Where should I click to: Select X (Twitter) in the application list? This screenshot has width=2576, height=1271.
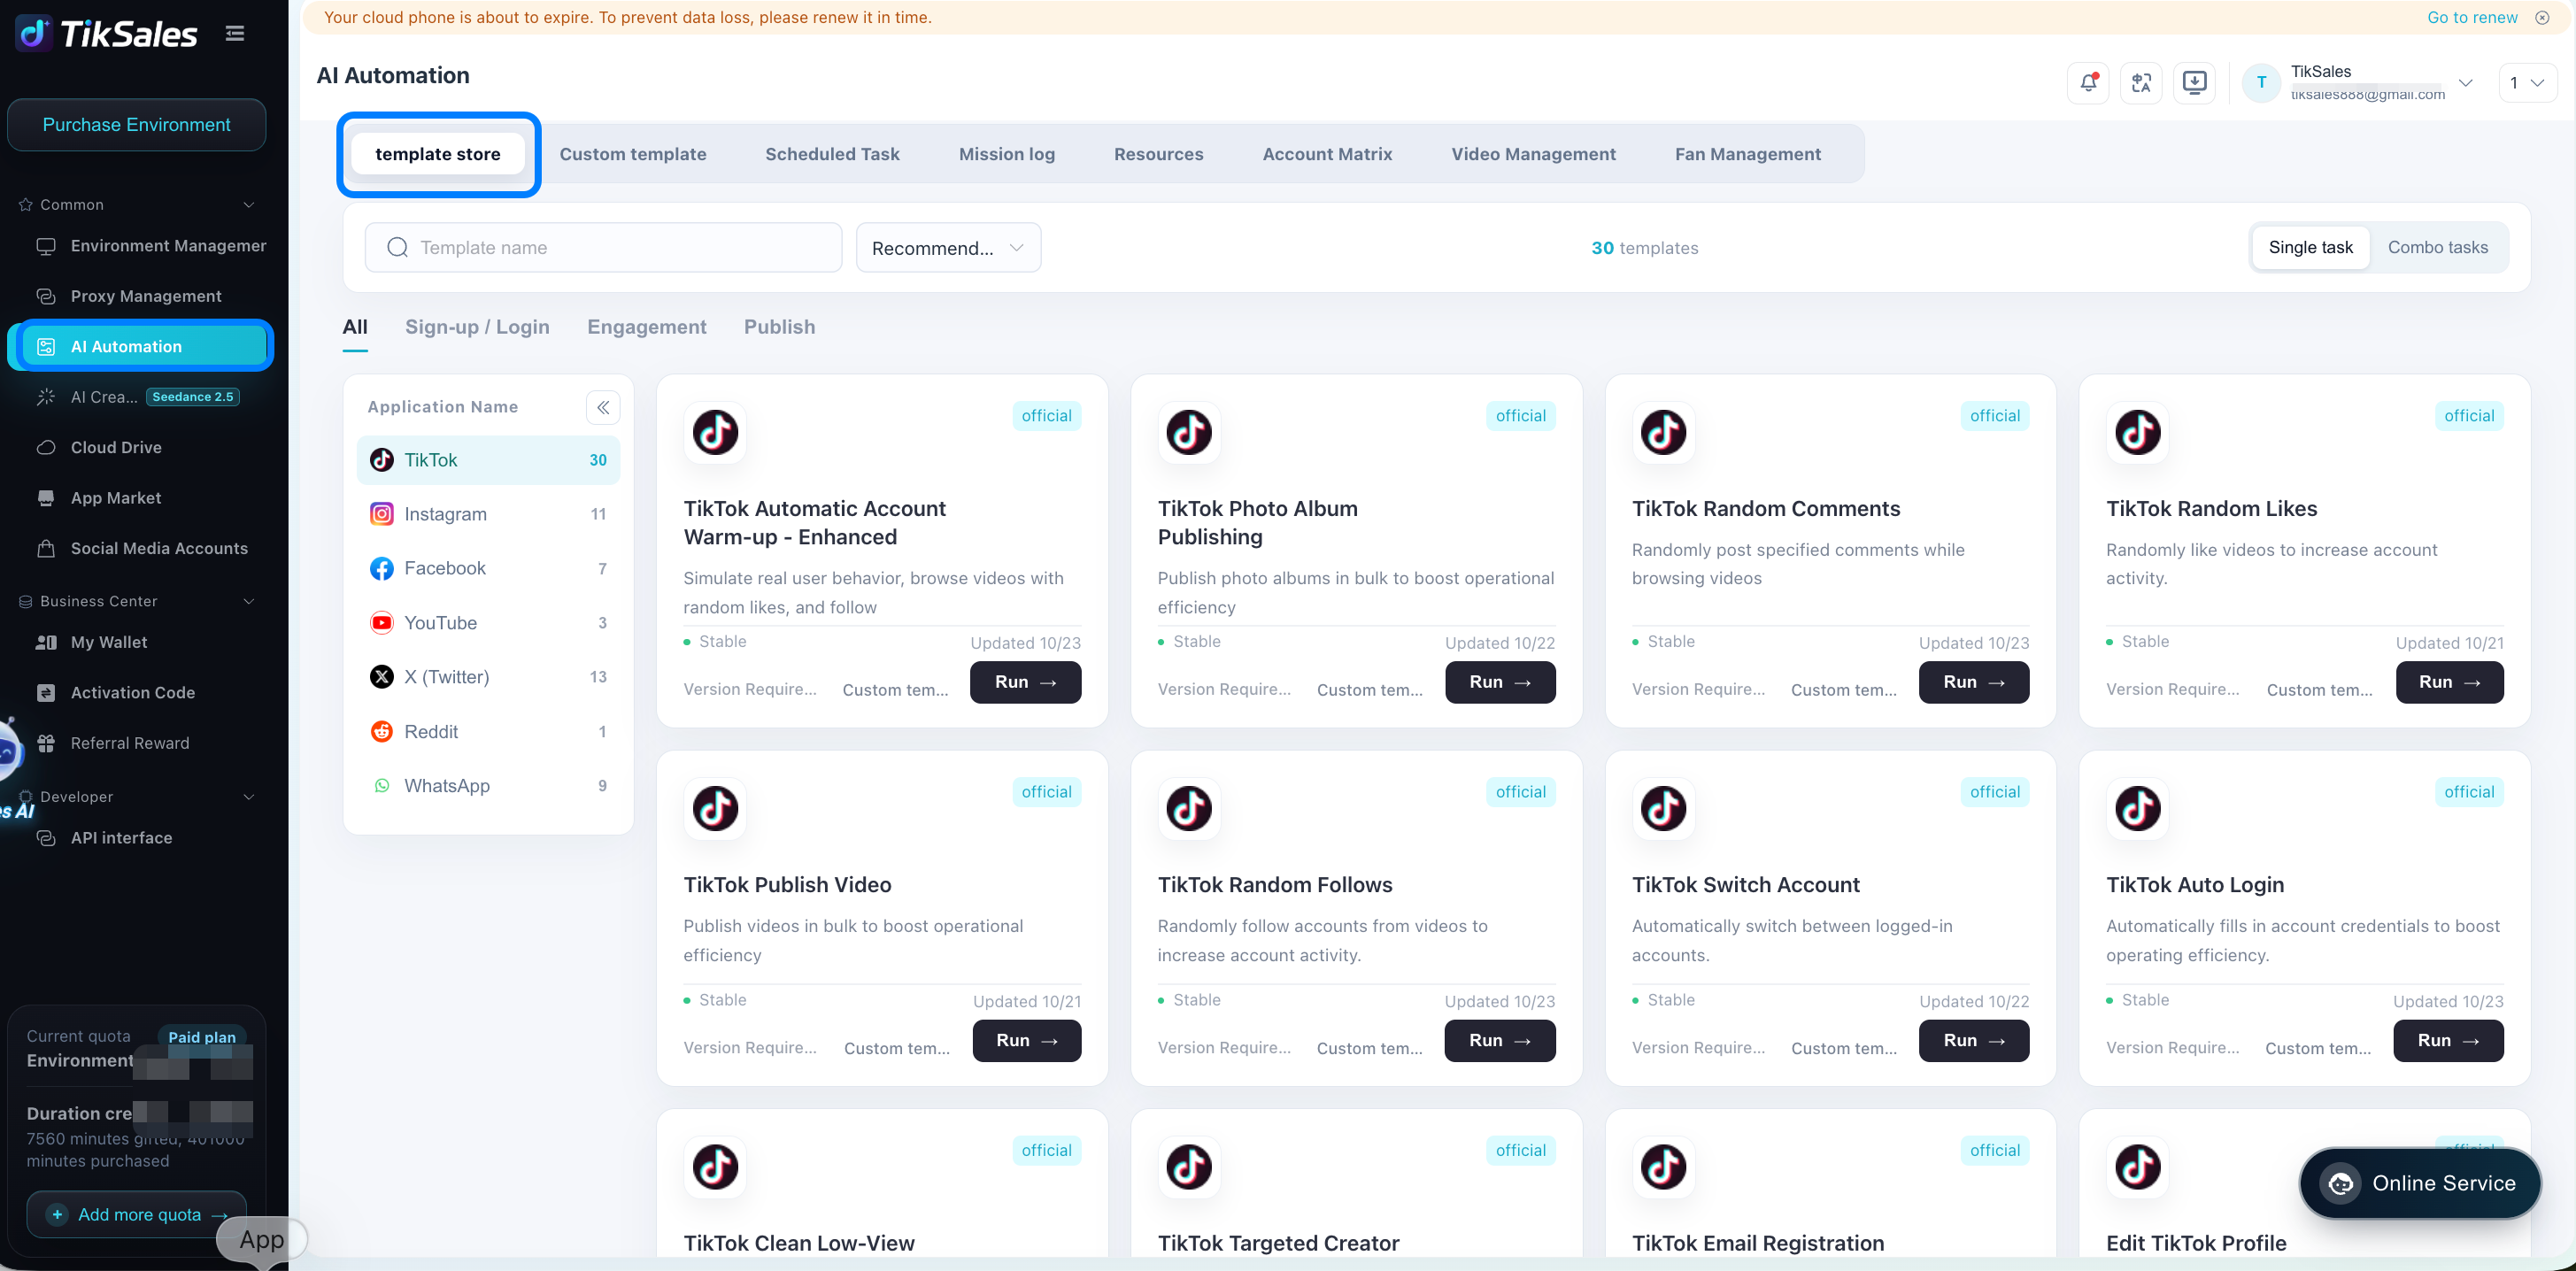coord(488,677)
